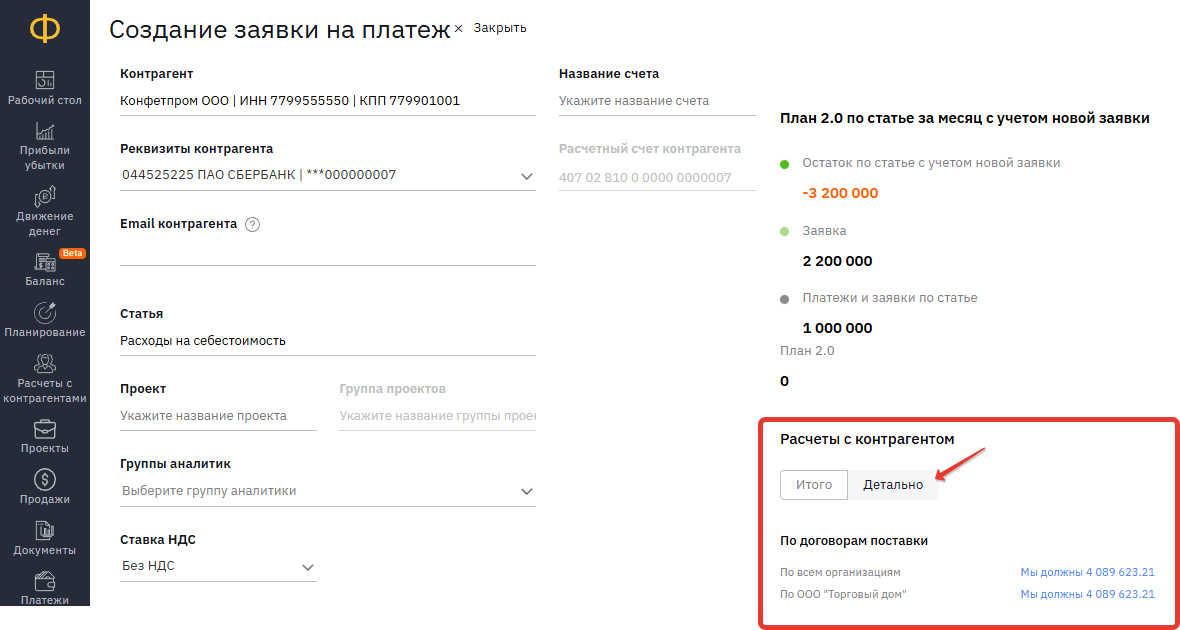Open Прибыли убытки report icon
This screenshot has width=1180, height=630.
45,131
